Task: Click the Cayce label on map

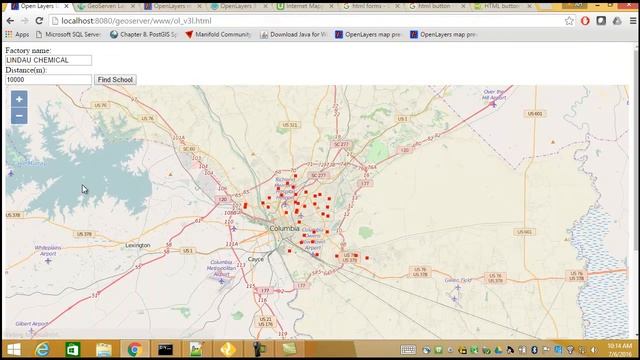Action: pyautogui.click(x=256, y=259)
